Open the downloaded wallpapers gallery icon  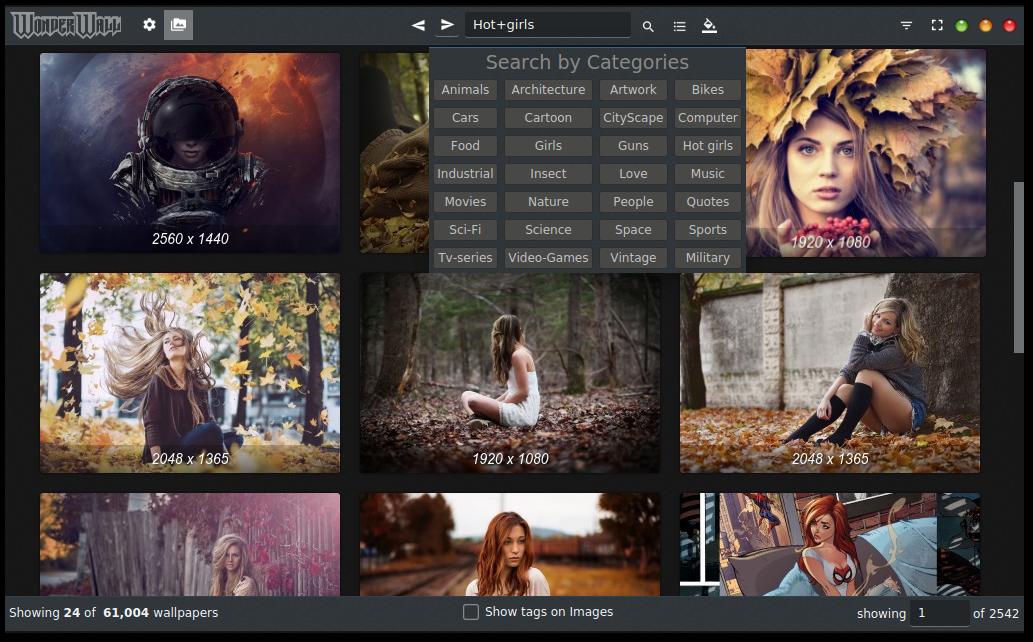coord(178,25)
